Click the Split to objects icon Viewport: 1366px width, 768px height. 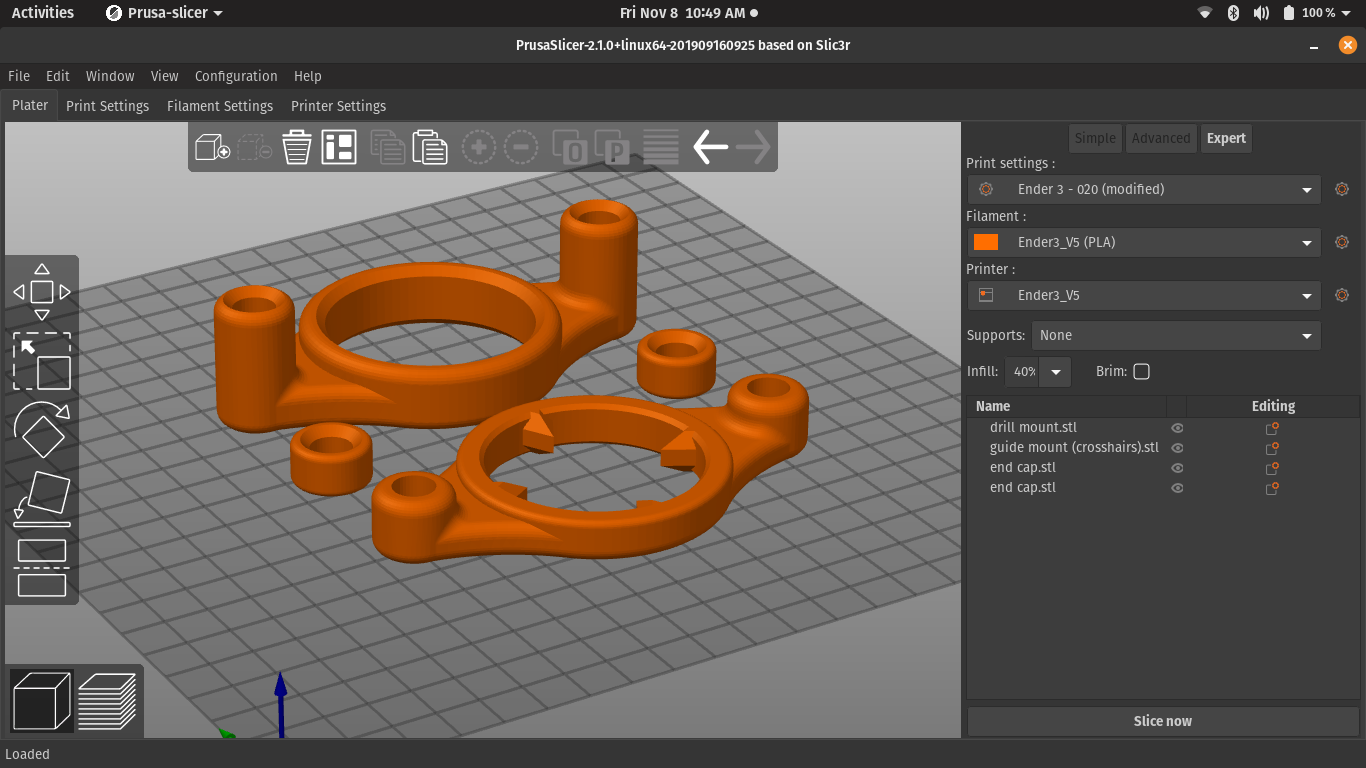pyautogui.click(x=571, y=148)
